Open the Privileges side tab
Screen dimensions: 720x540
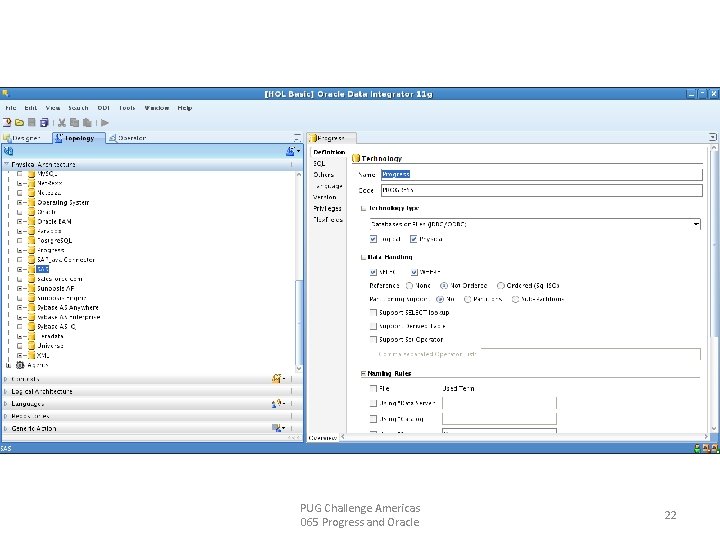point(327,208)
